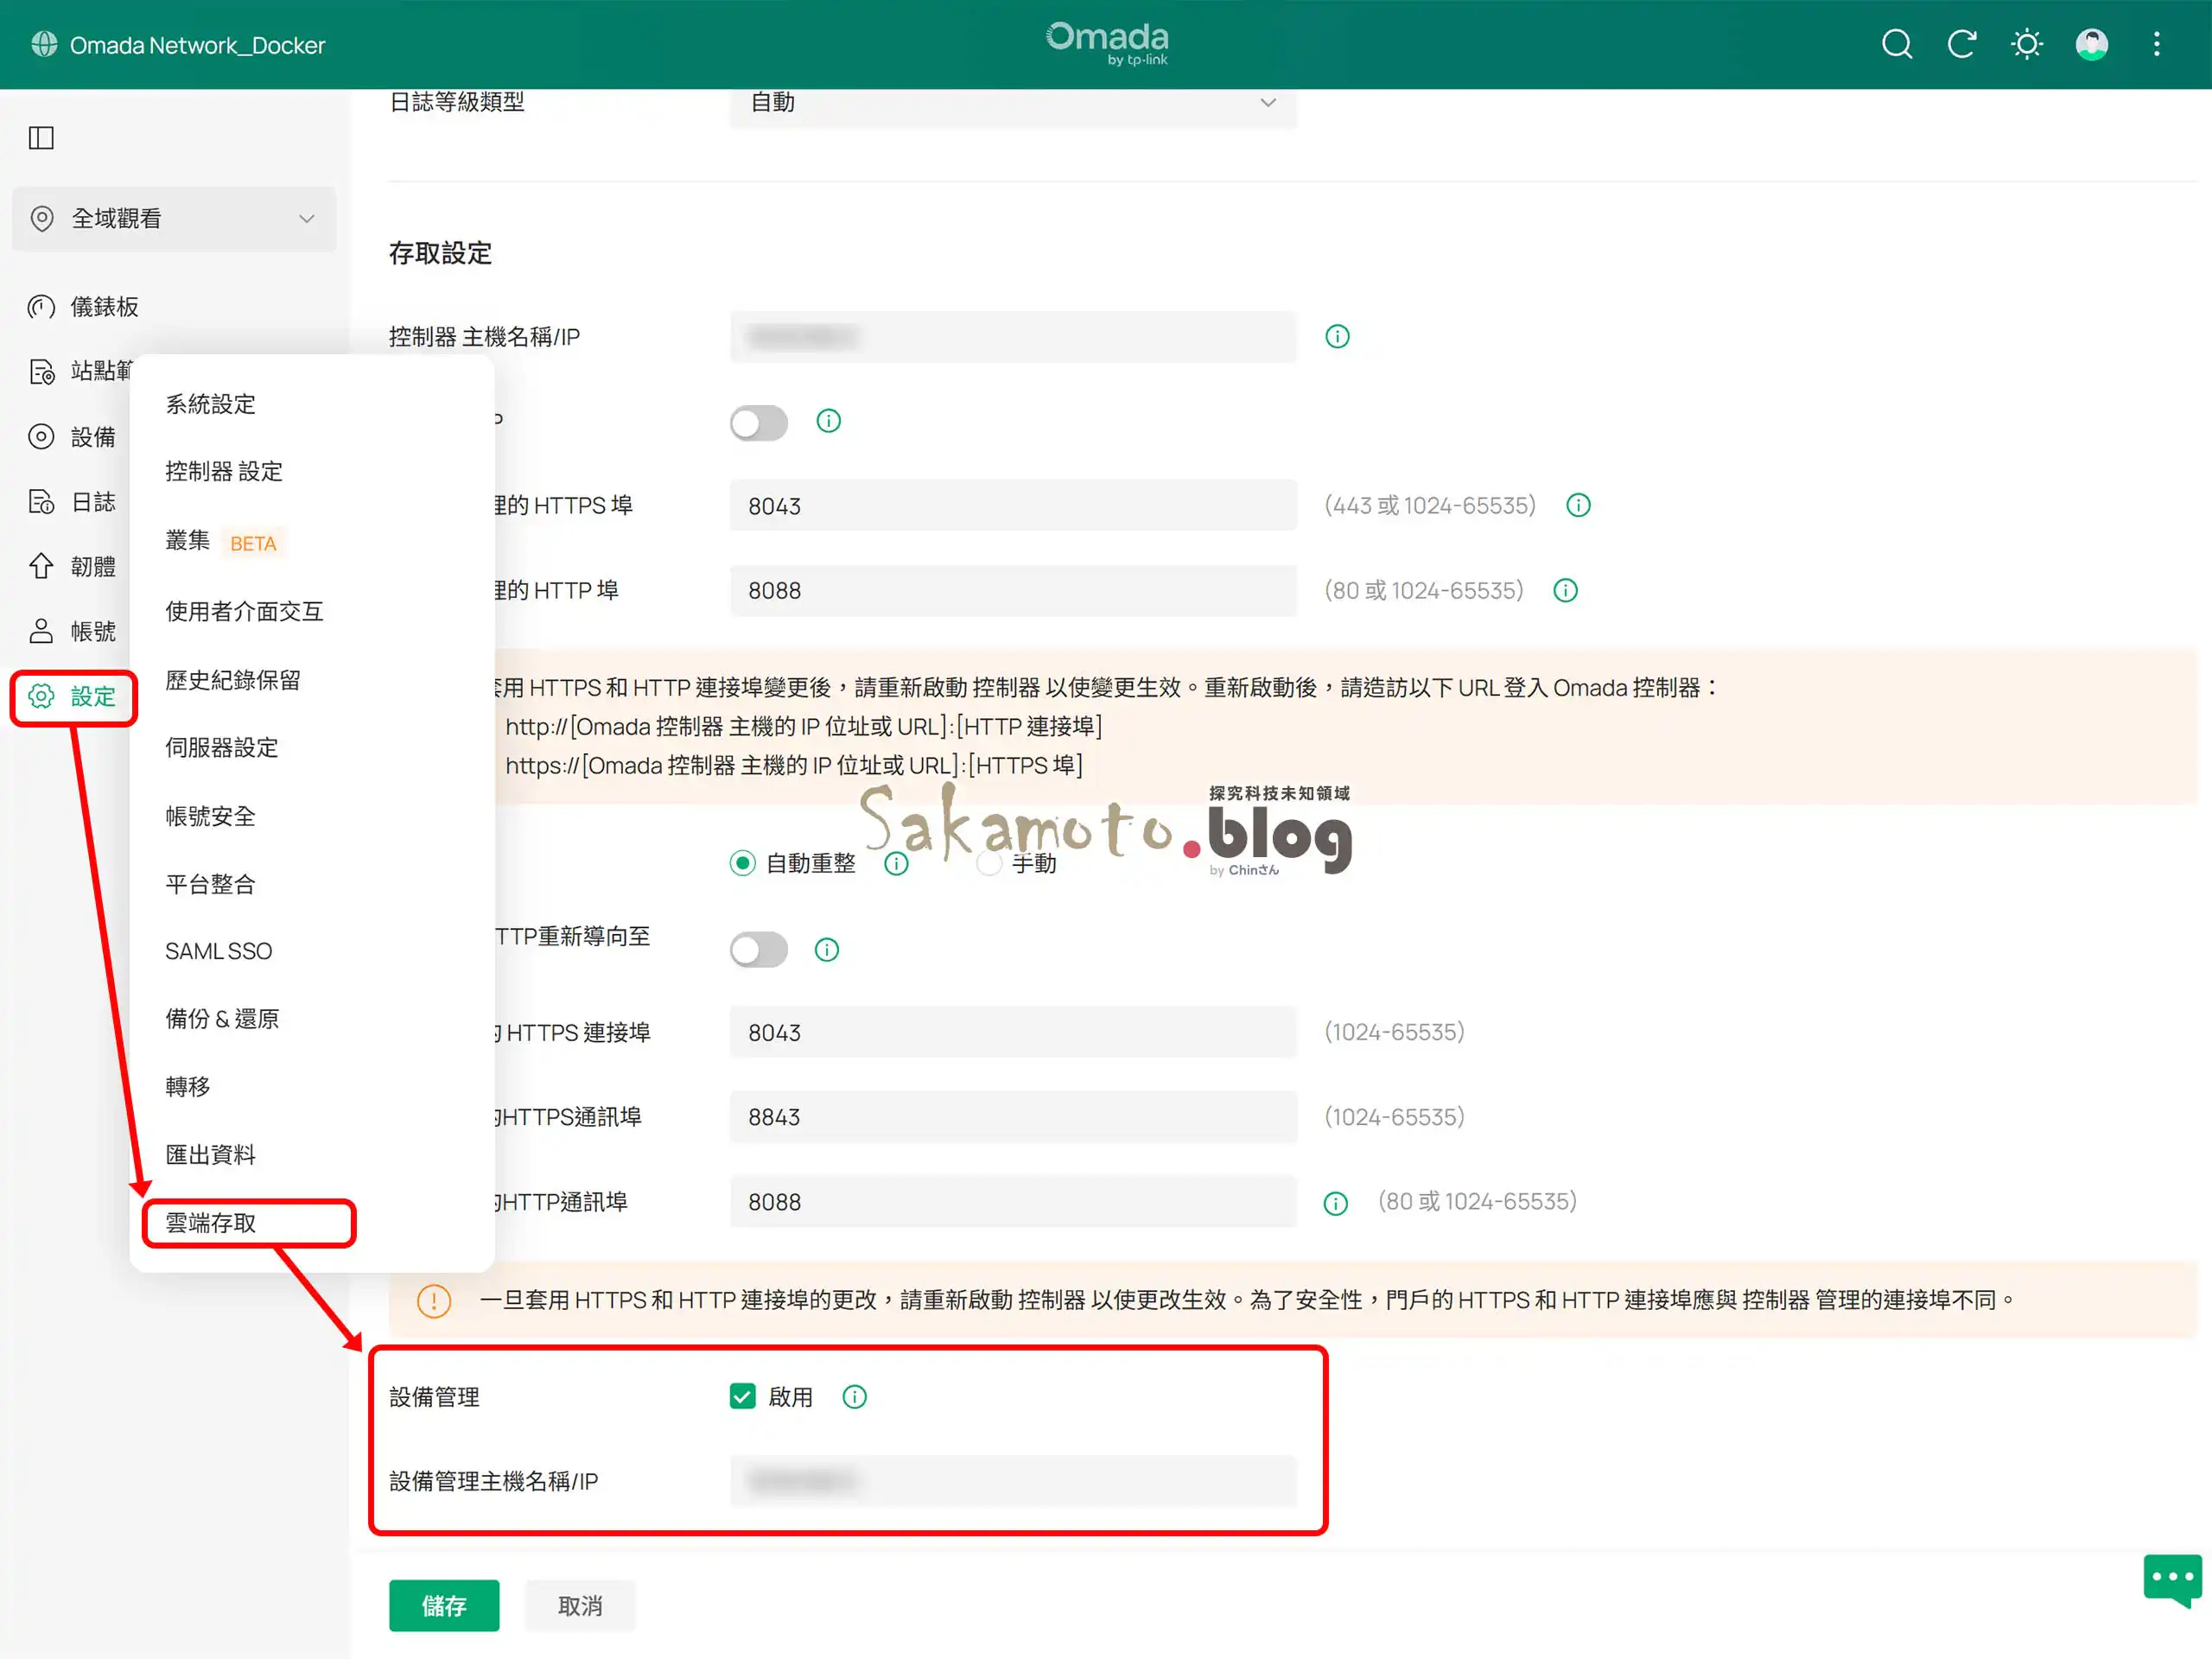Viewport: 2212px width, 1659px height.
Task: Click the search icon in top bar
Action: (1896, 44)
